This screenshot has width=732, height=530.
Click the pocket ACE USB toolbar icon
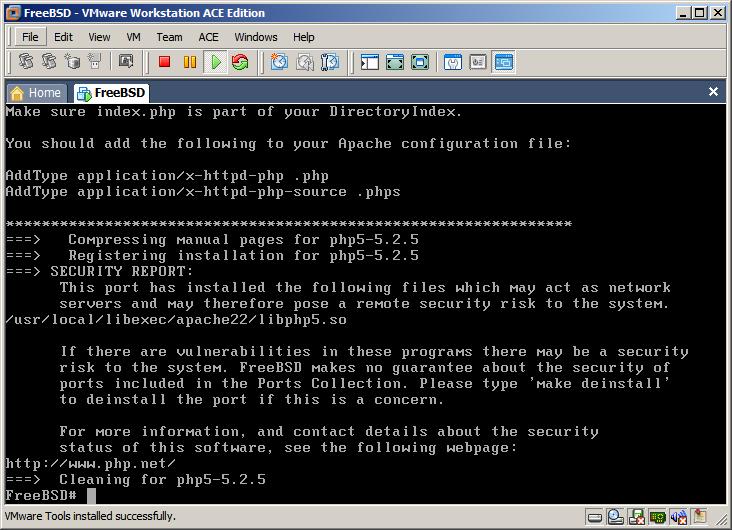pos(95,61)
